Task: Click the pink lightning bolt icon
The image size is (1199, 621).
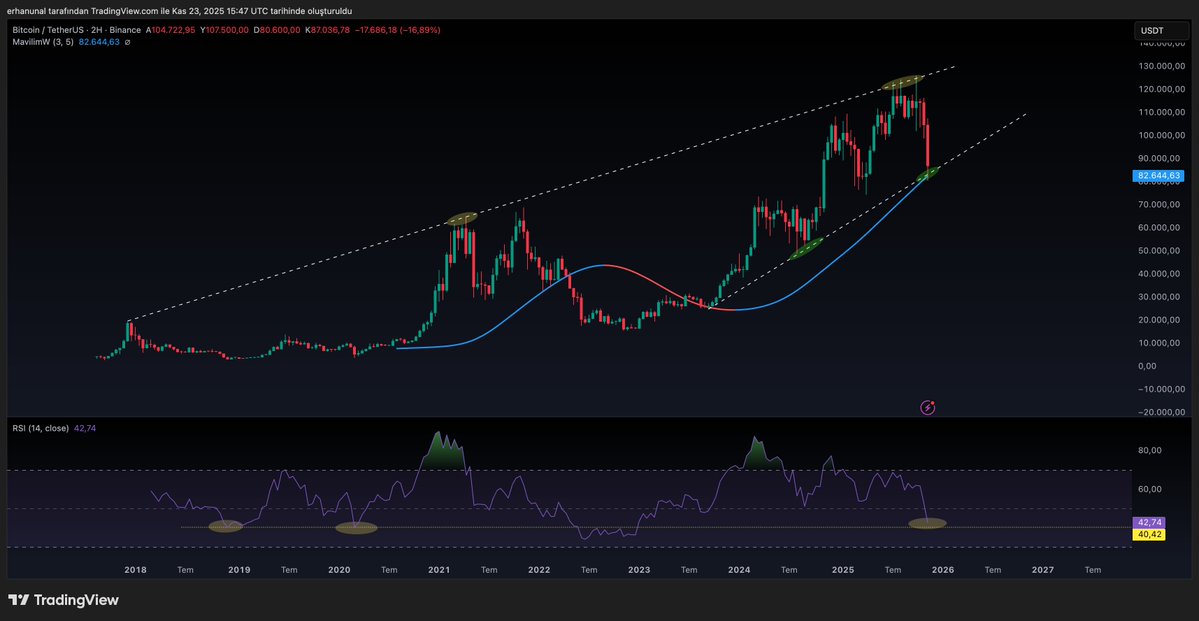Action: coord(928,408)
